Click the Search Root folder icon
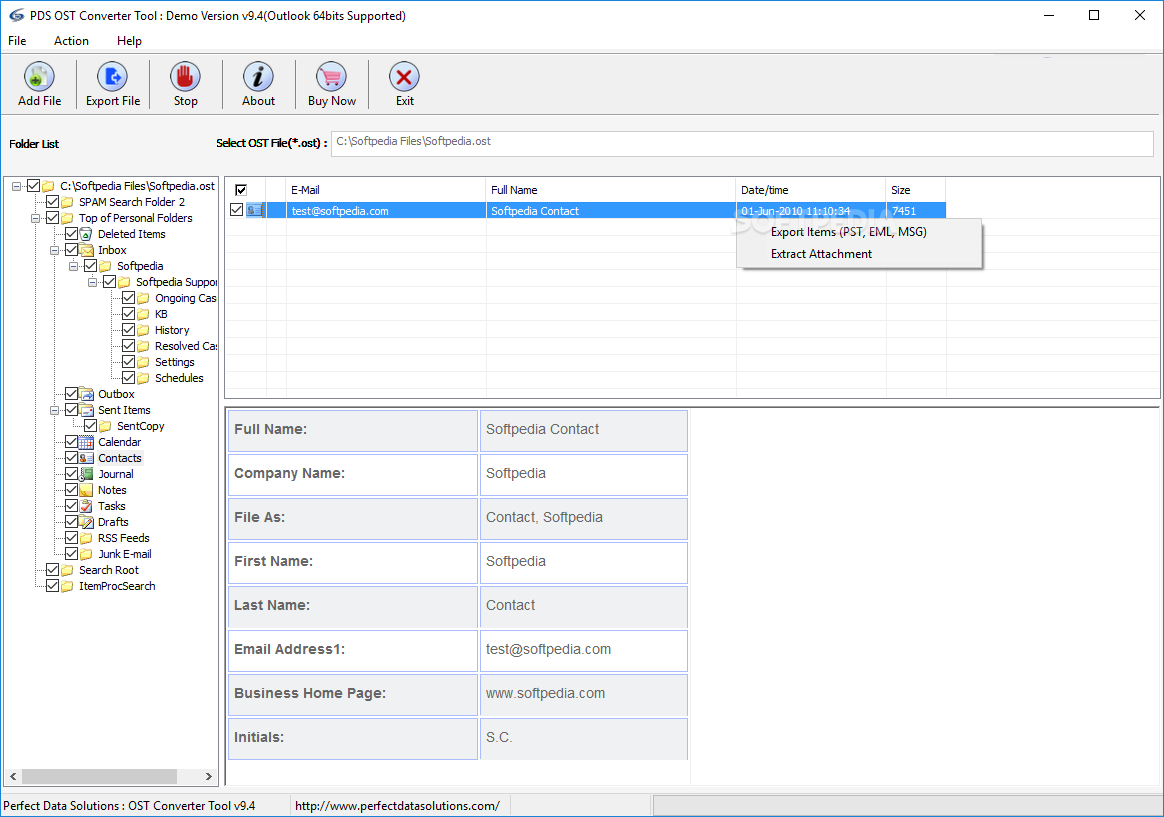Image resolution: width=1164 pixels, height=817 pixels. click(67, 570)
